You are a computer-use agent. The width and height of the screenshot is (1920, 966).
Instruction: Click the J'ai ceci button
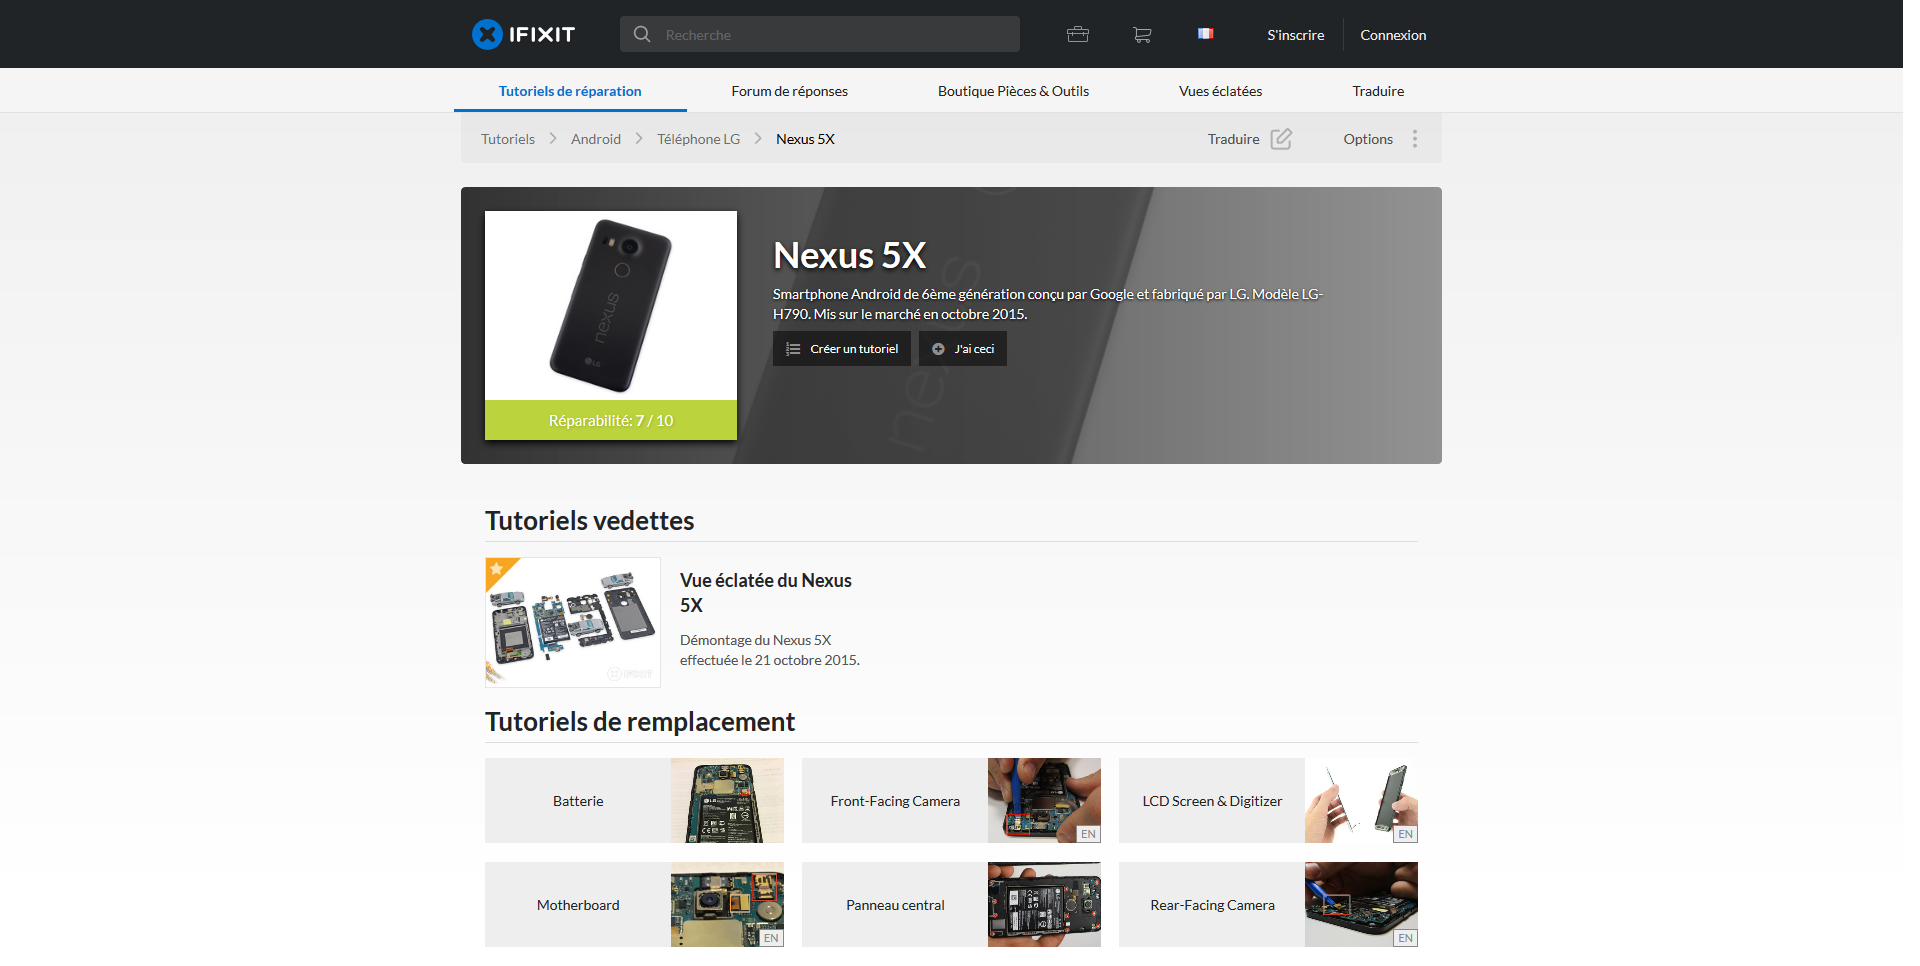[x=963, y=349]
